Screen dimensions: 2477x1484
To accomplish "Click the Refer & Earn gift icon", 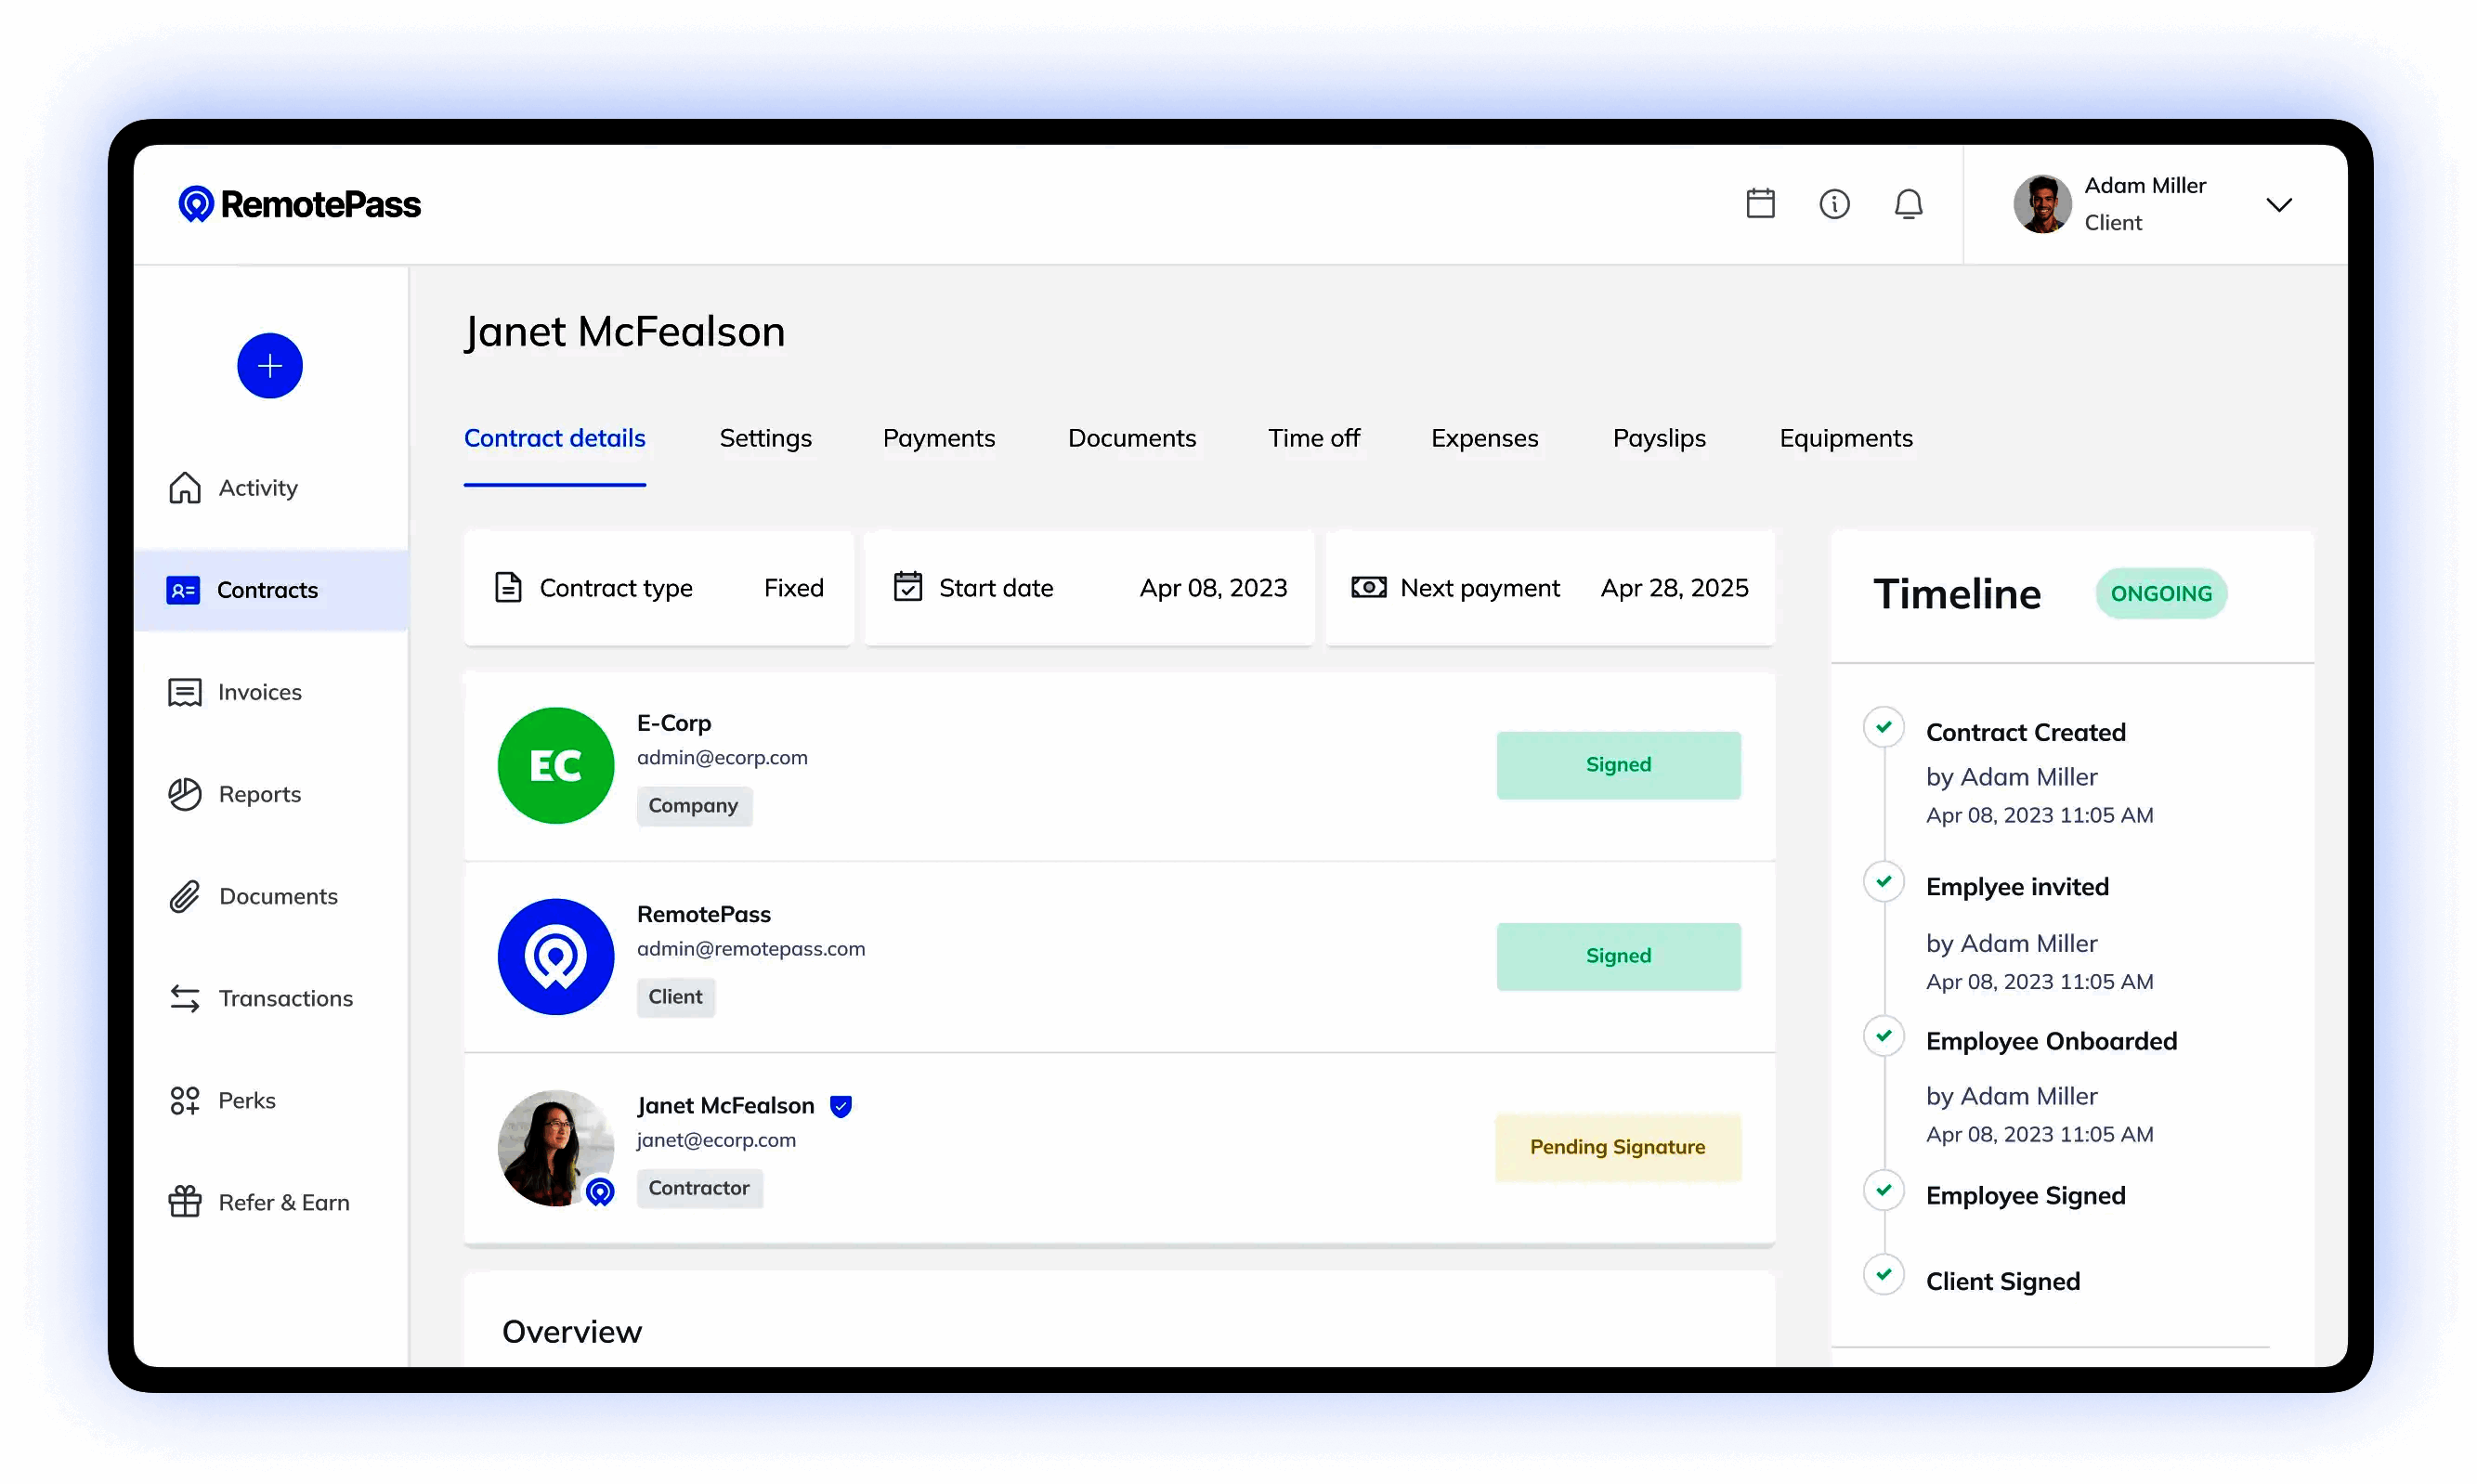I will 185,1203.
